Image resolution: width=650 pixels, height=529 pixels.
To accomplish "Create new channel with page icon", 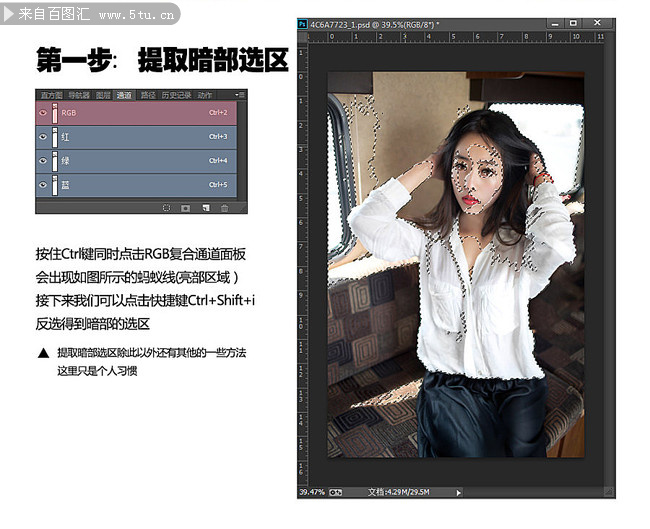I will tap(205, 208).
